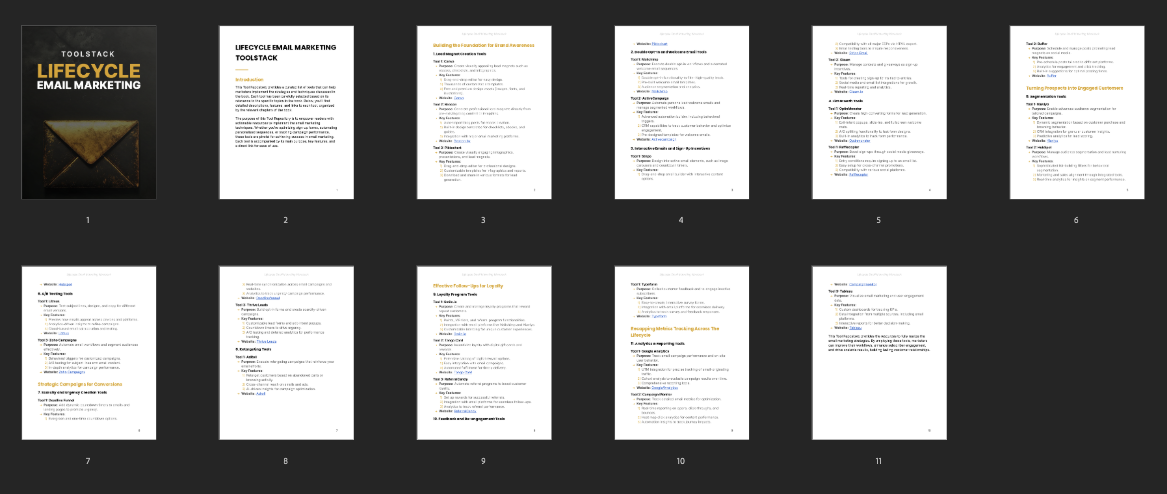Viewport: 1167px width, 494px height.
Task: Open the final page 11 thumbnail
Action: pos(878,352)
